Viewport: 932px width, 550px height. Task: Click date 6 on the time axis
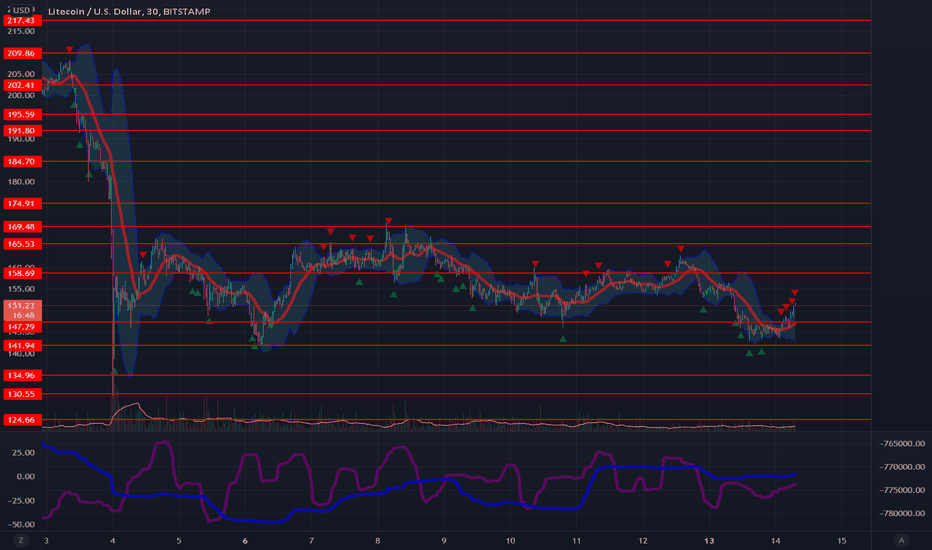point(245,540)
